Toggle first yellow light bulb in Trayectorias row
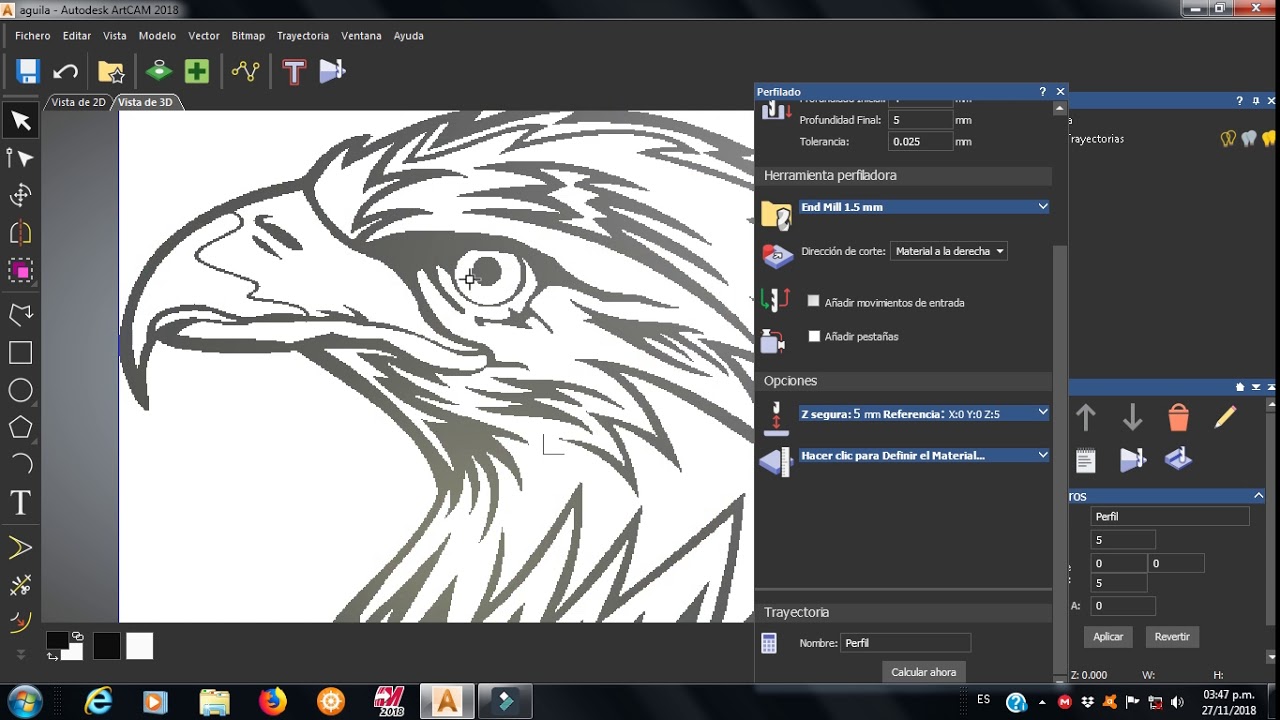1280x720 pixels. coord(1228,139)
